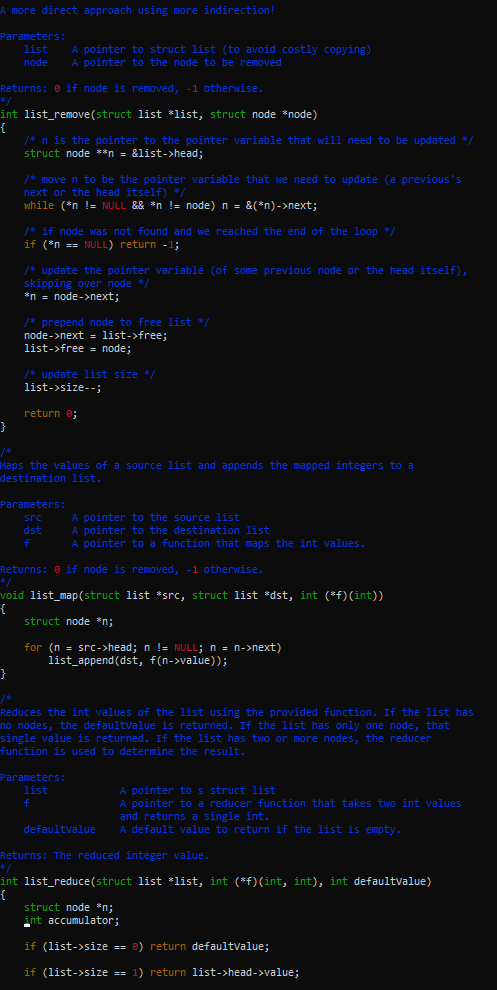The image size is (497, 990).
Task: Click on "struct node **n = &list->head;" line
Action: (114, 153)
